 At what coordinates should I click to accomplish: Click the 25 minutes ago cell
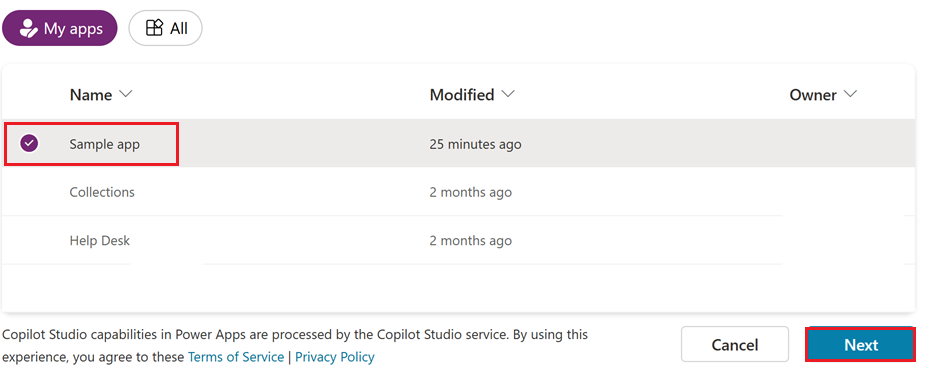(x=475, y=144)
